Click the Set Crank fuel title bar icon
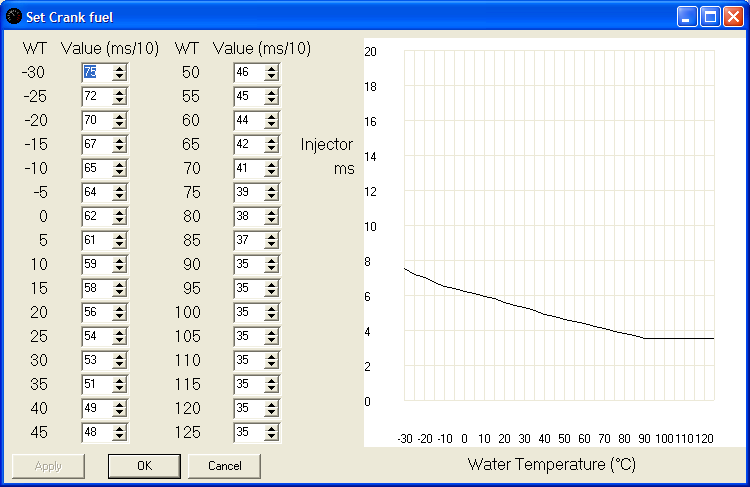The image size is (750, 487). (14, 17)
